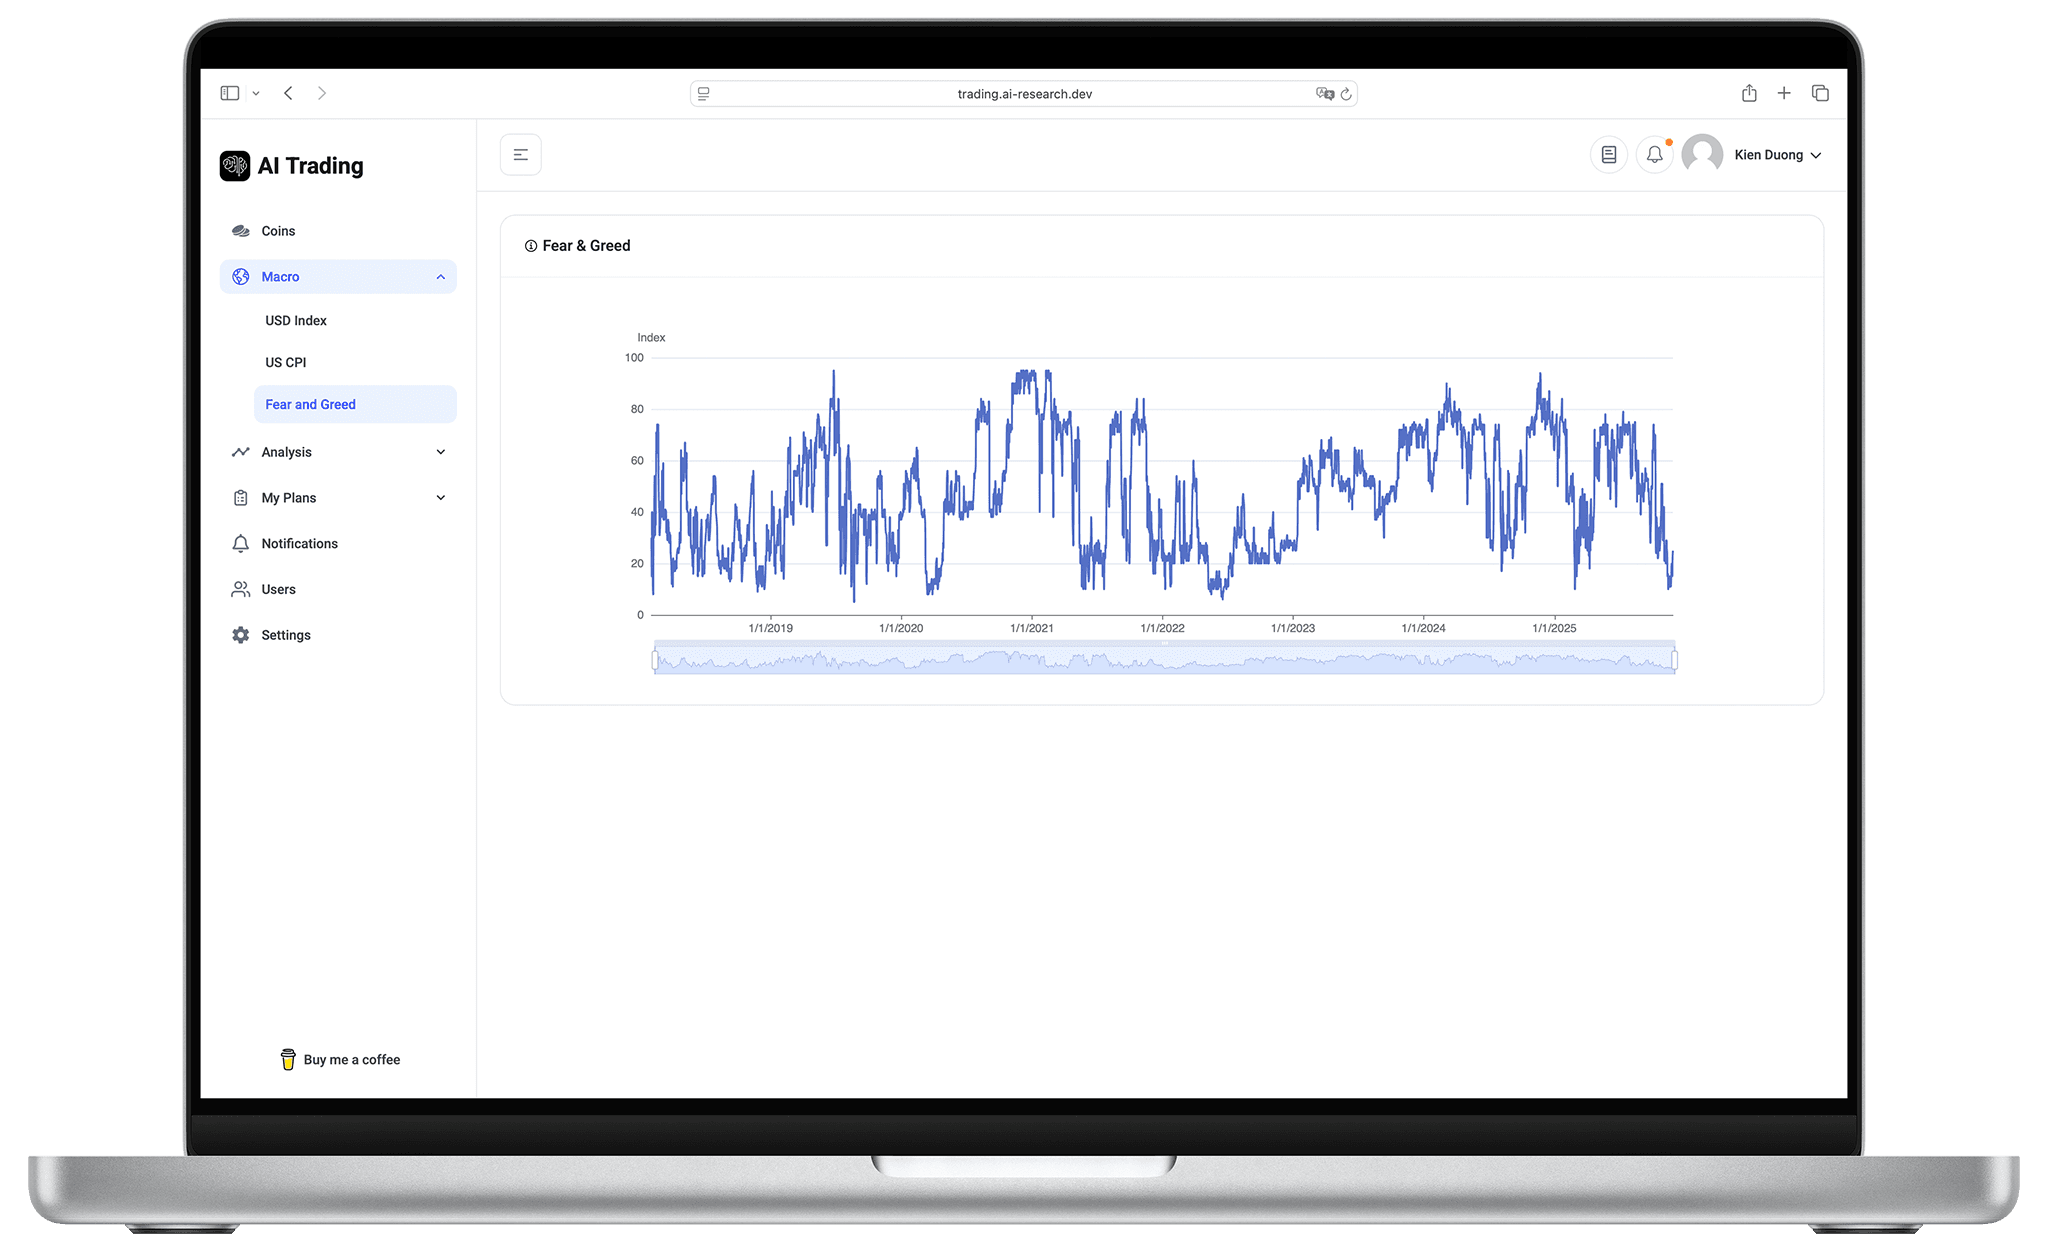2048x1246 pixels.
Task: Click the user avatar picture
Action: tap(1702, 155)
